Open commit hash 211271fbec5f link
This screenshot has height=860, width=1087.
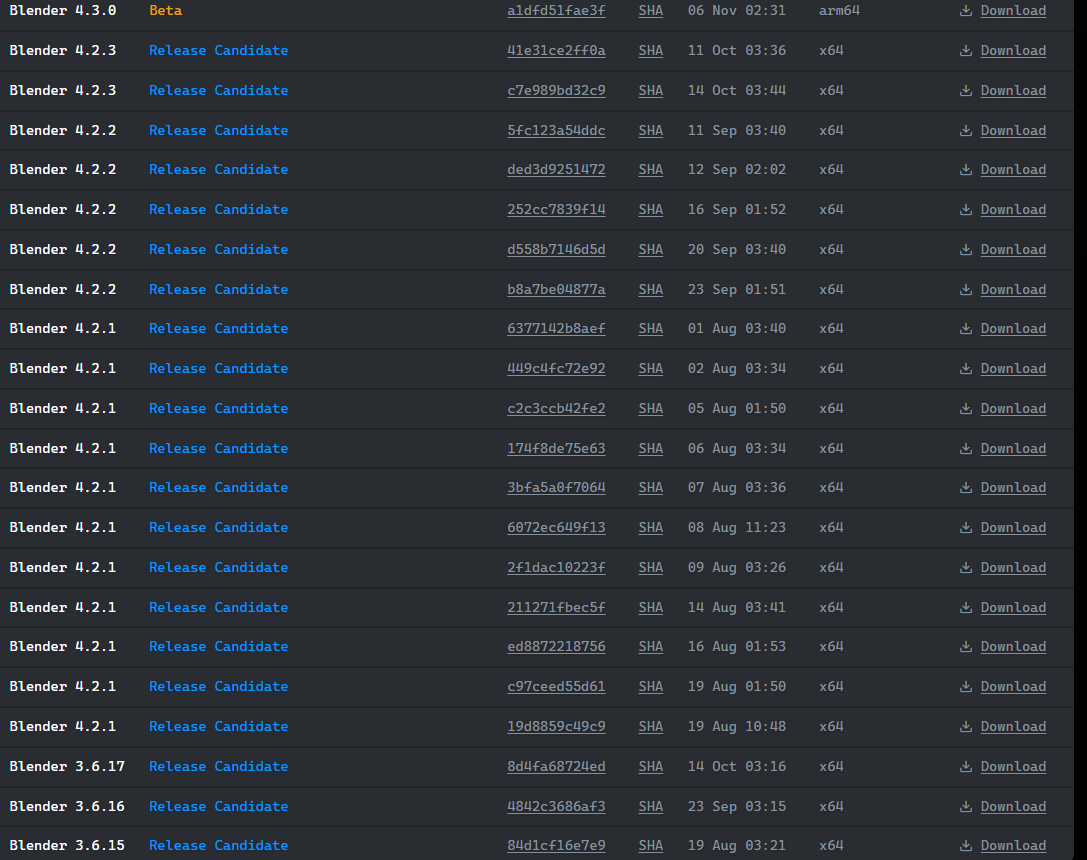[556, 608]
